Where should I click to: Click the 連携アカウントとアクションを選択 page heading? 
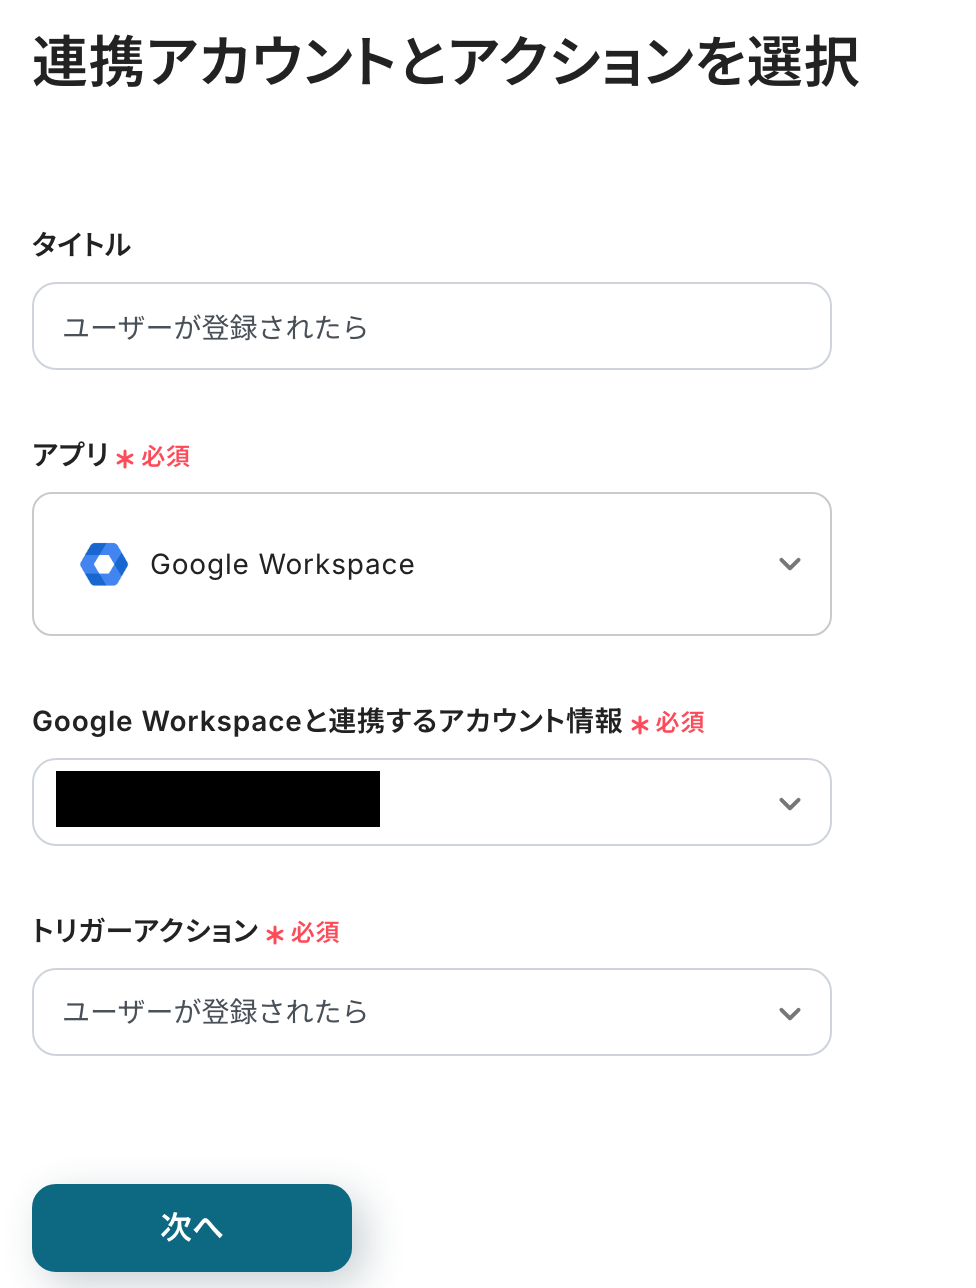[x=445, y=62]
